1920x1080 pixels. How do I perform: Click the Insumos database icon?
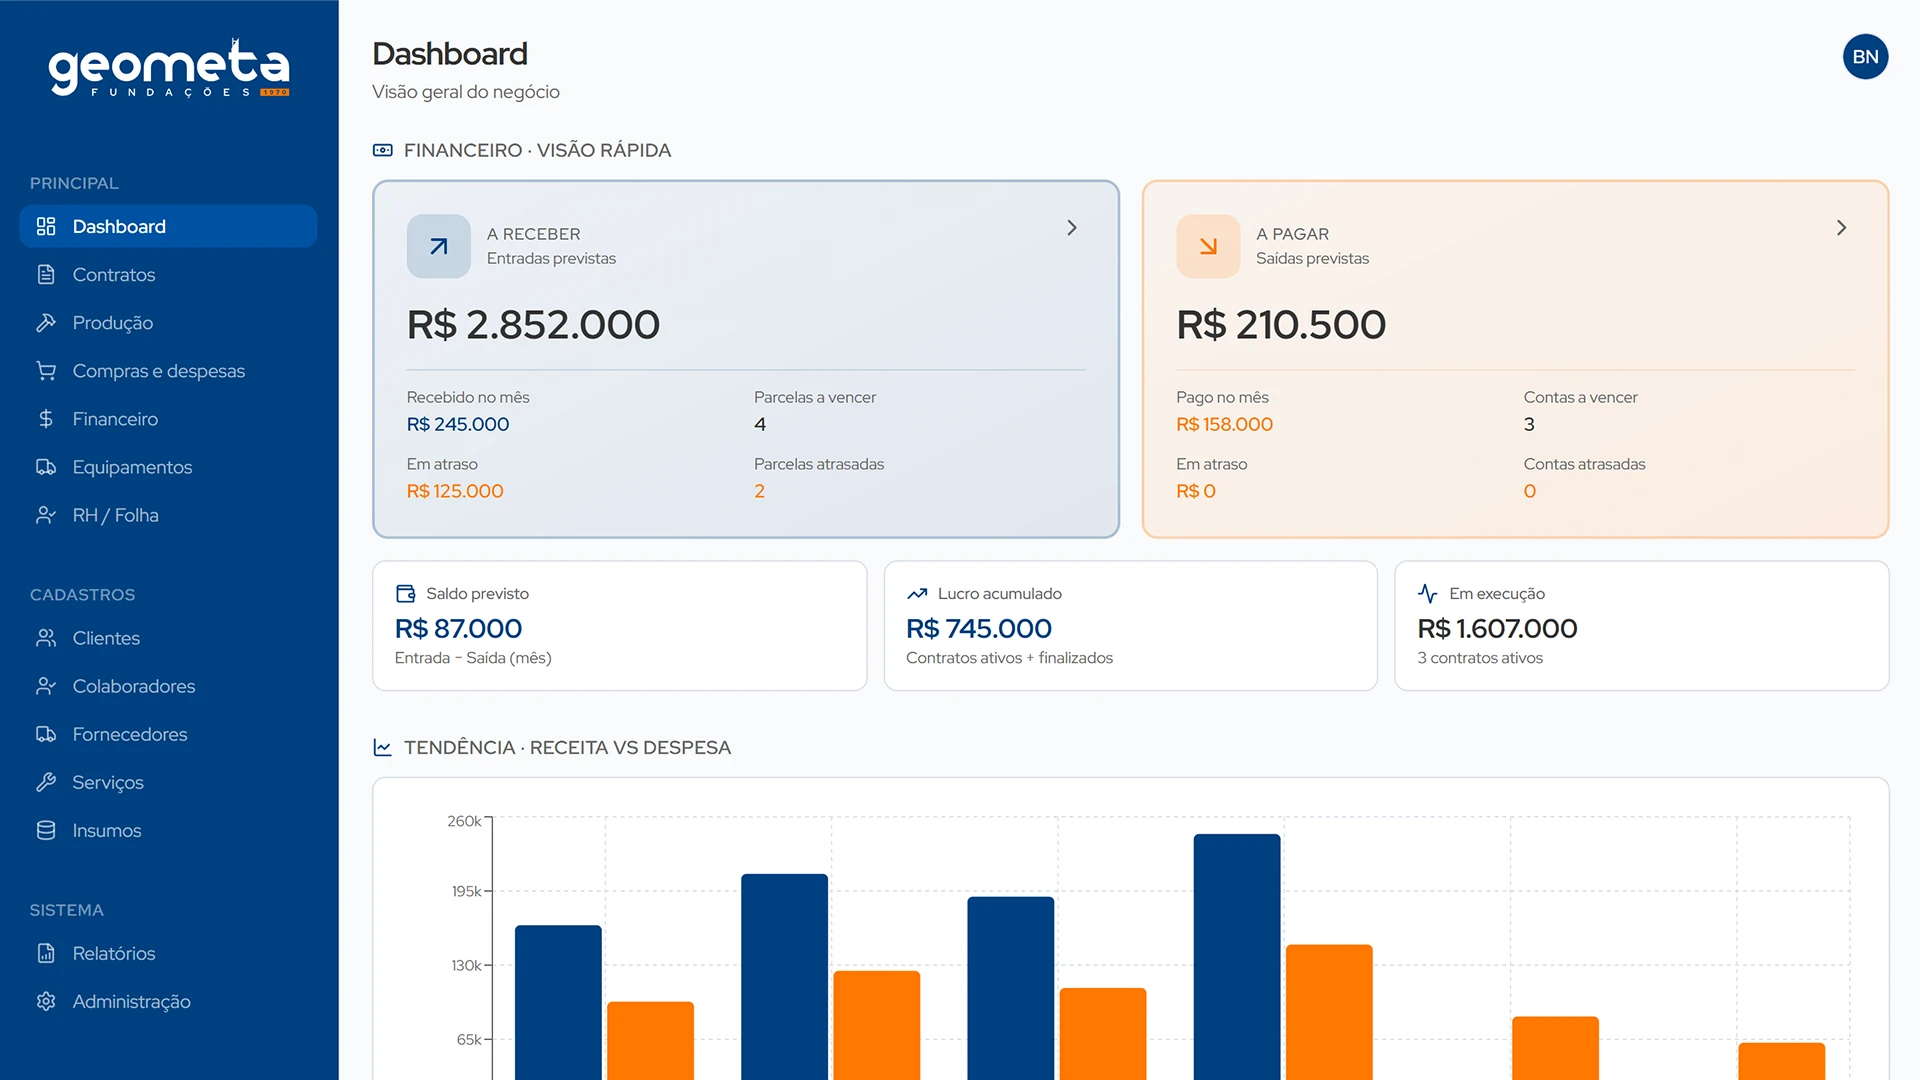tap(46, 830)
